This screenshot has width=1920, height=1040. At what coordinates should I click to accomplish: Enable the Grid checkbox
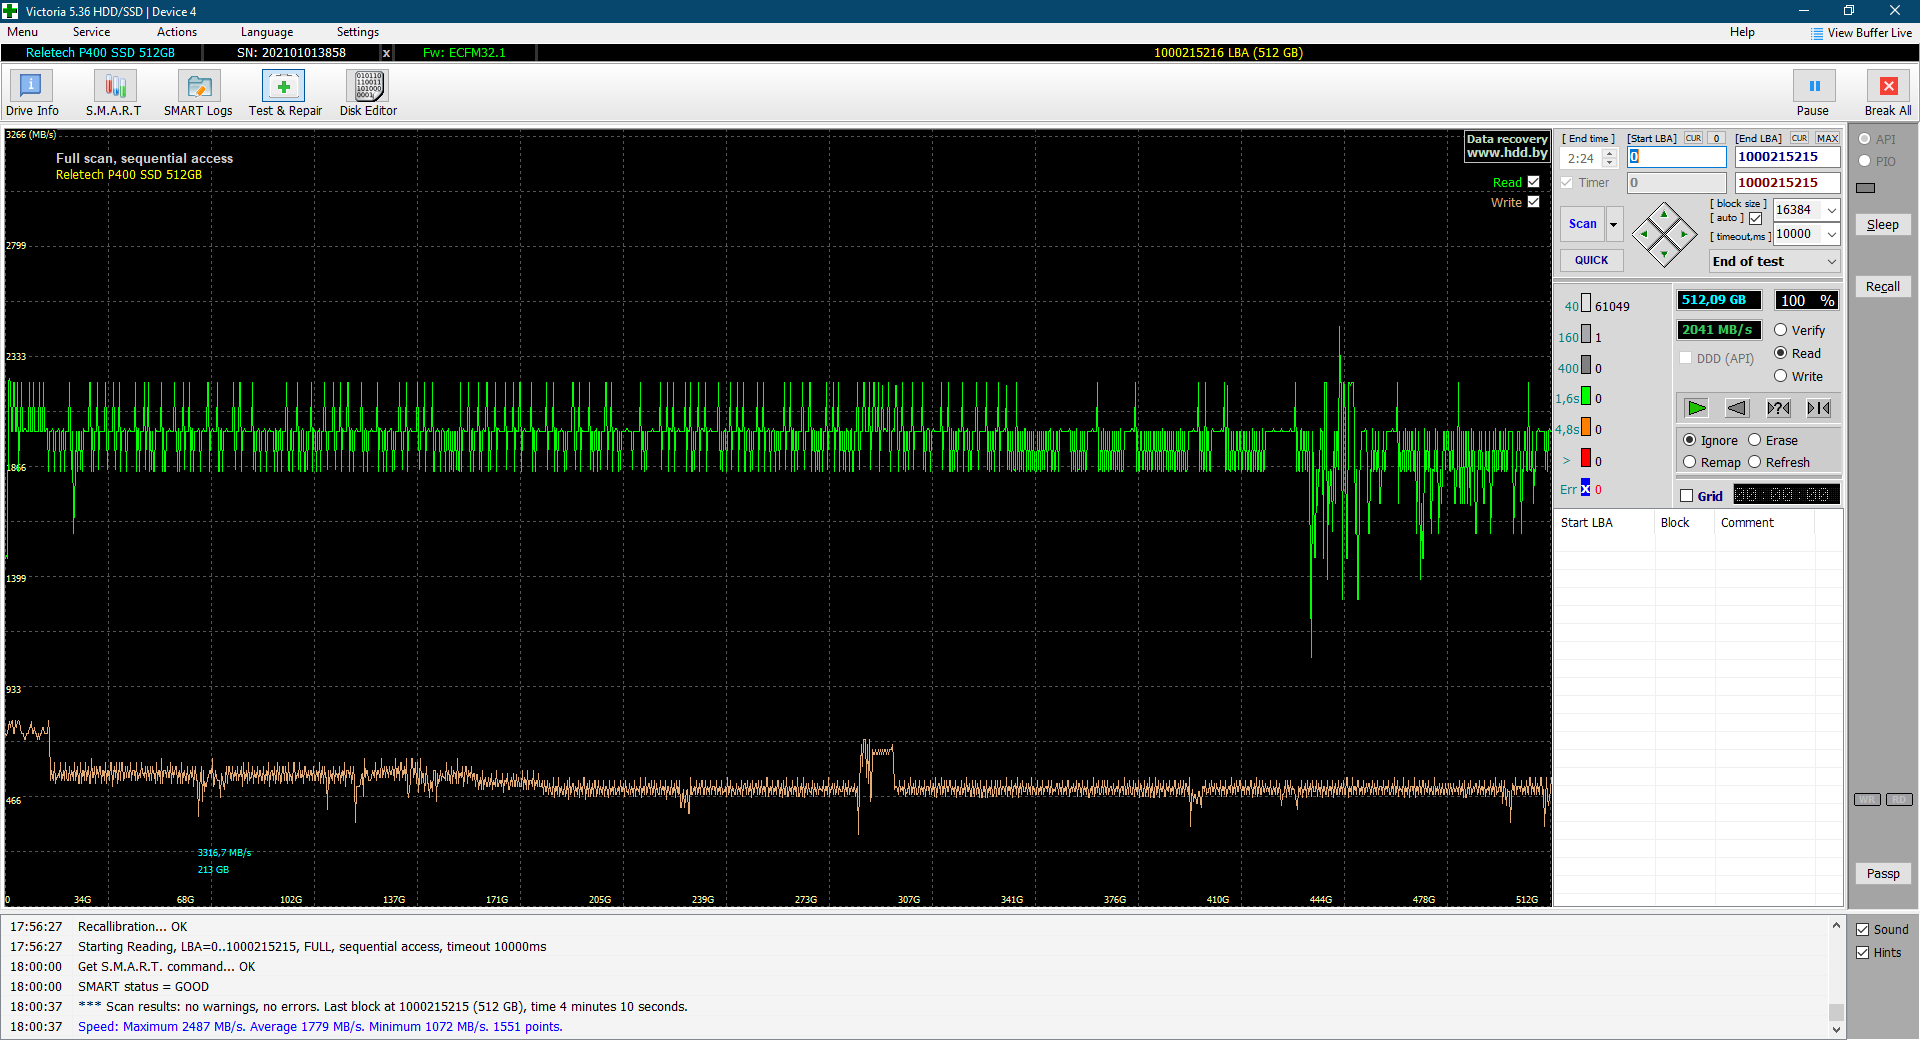(x=1687, y=496)
